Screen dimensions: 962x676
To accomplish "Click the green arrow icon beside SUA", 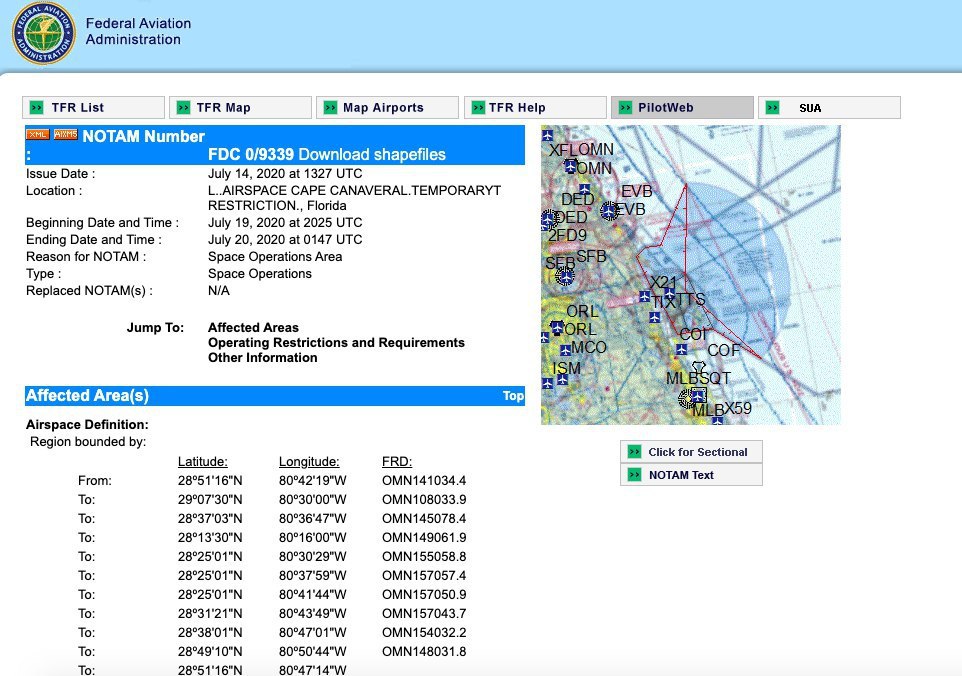I will pyautogui.click(x=772, y=107).
